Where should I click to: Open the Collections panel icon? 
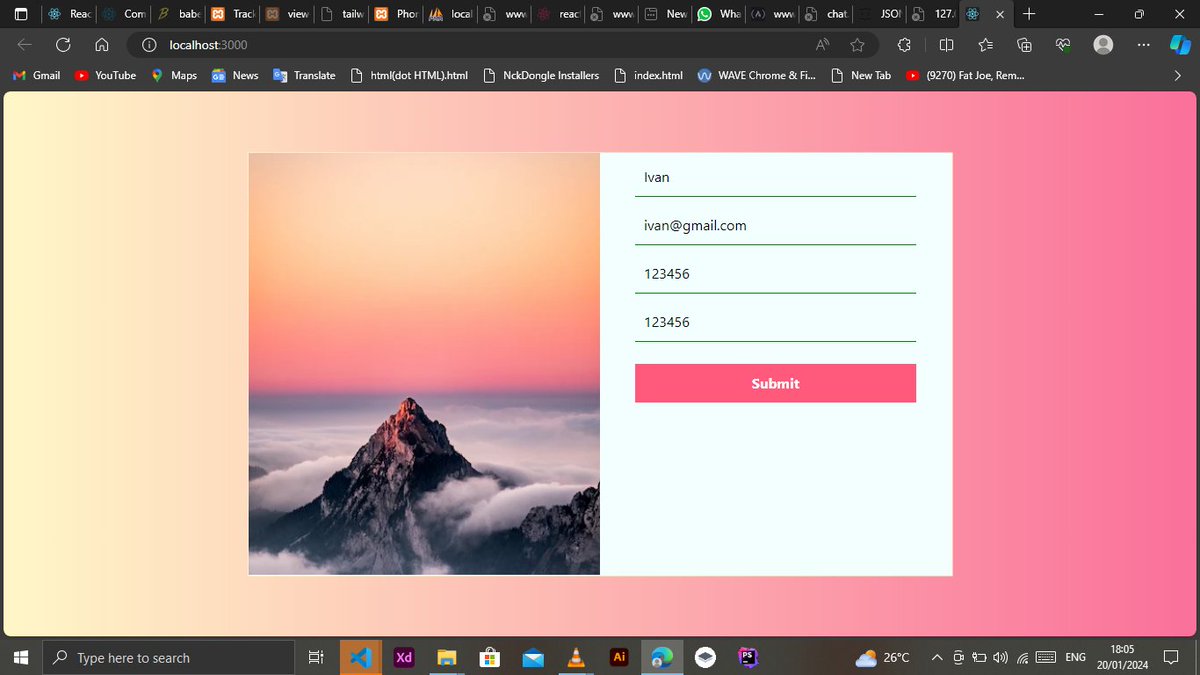[1023, 44]
